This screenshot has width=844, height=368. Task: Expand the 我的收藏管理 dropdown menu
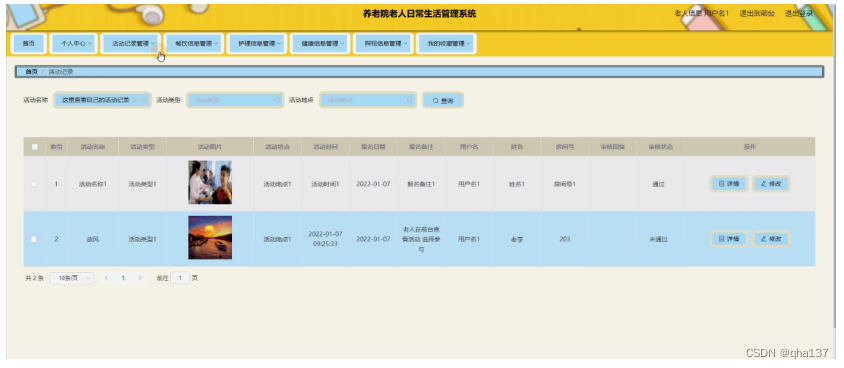446,44
